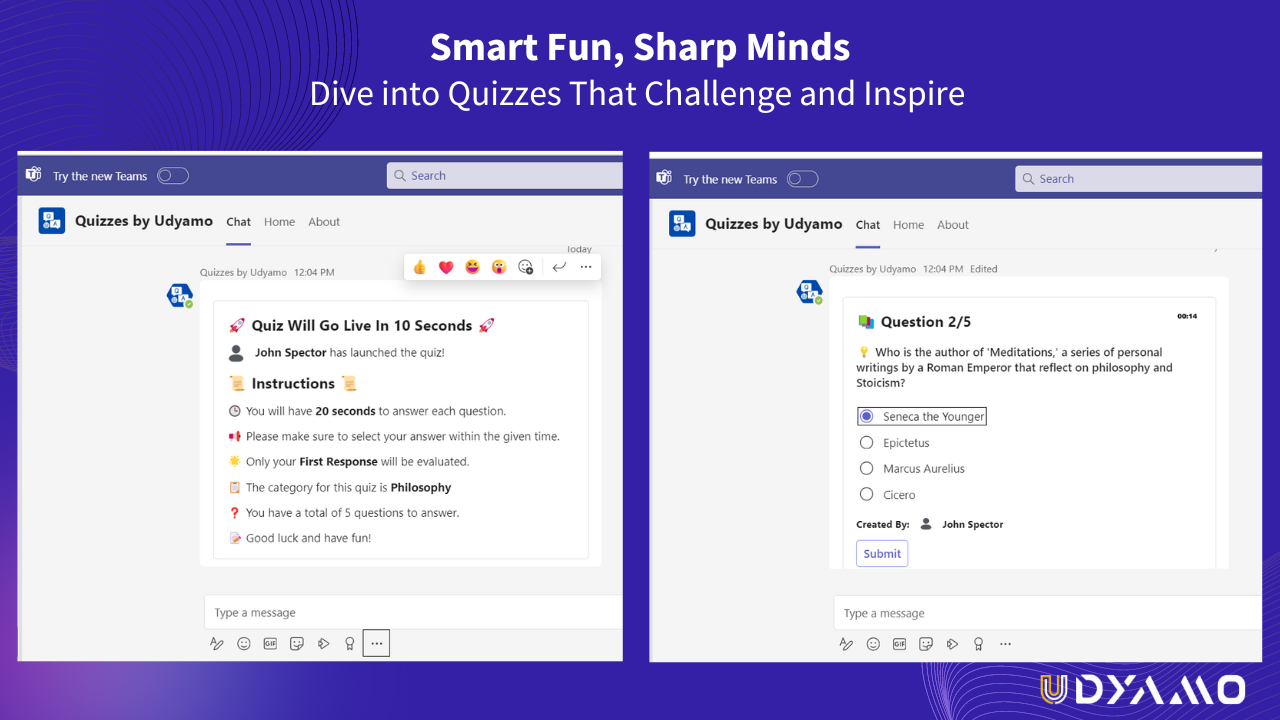The width and height of the screenshot is (1280, 720).
Task: Click Quizzes by Udyamo app icon in right header
Action: (x=682, y=224)
